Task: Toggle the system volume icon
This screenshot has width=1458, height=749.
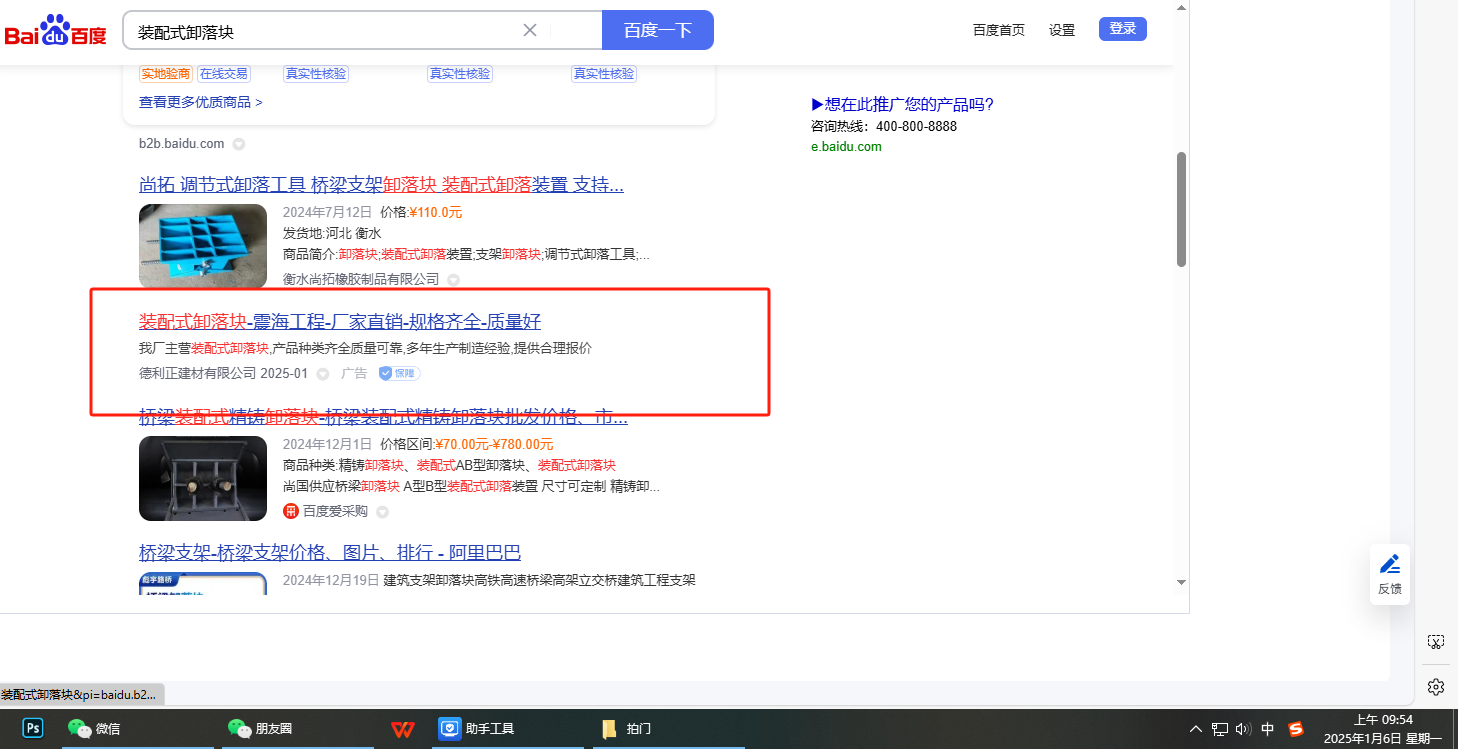Action: [x=1243, y=729]
